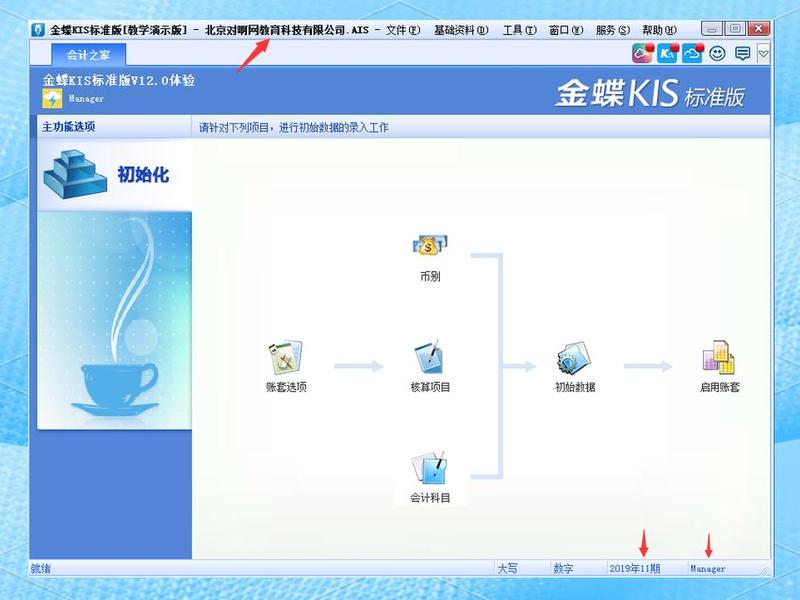Click the blue K toolbar icon
The width and height of the screenshot is (800, 600).
[667, 53]
